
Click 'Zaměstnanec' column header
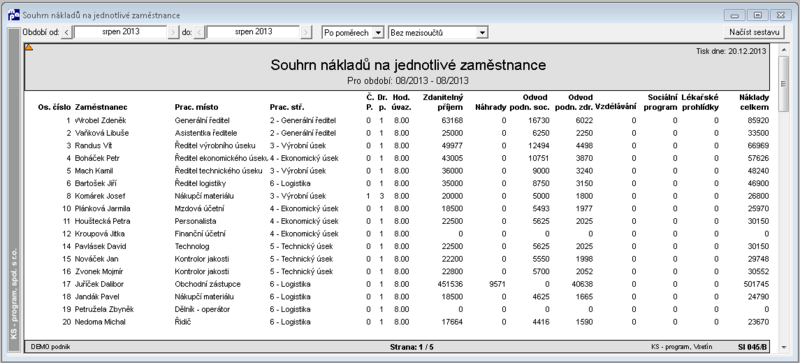point(101,107)
